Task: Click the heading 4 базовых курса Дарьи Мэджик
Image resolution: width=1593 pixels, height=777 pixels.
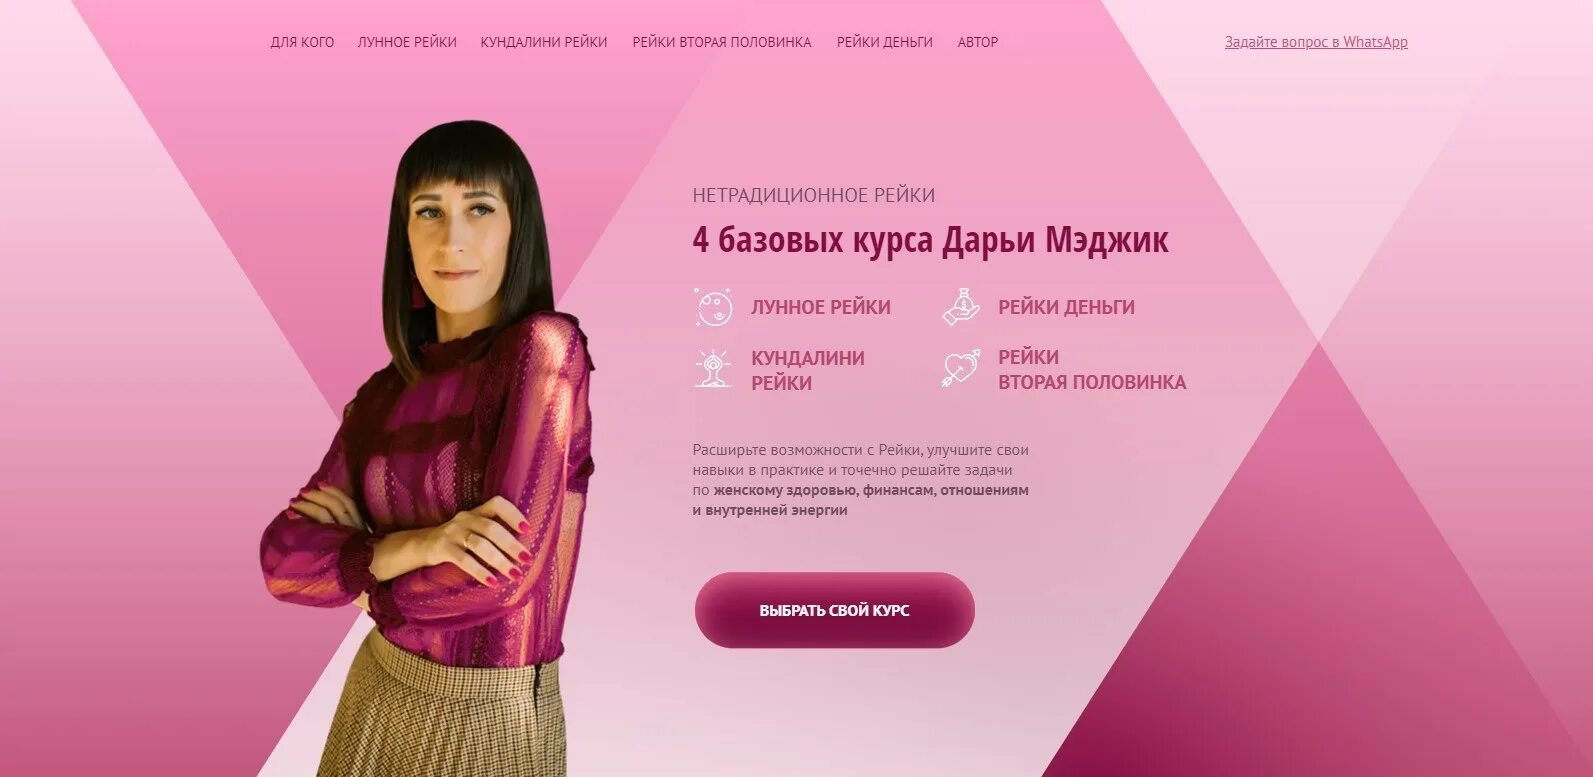Action: click(x=930, y=241)
